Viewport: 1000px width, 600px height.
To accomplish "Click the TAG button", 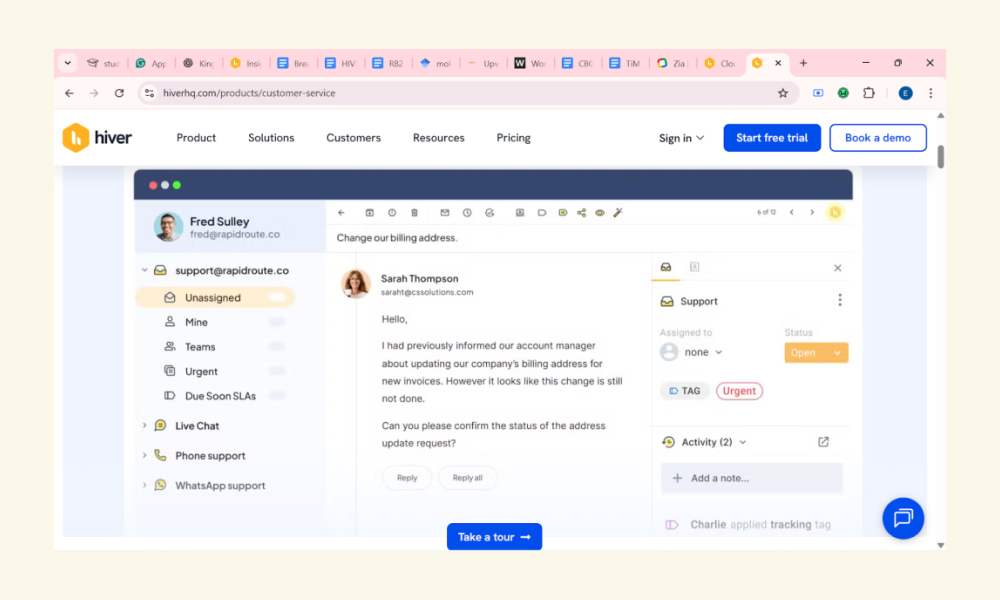I will pyautogui.click(x=684, y=391).
